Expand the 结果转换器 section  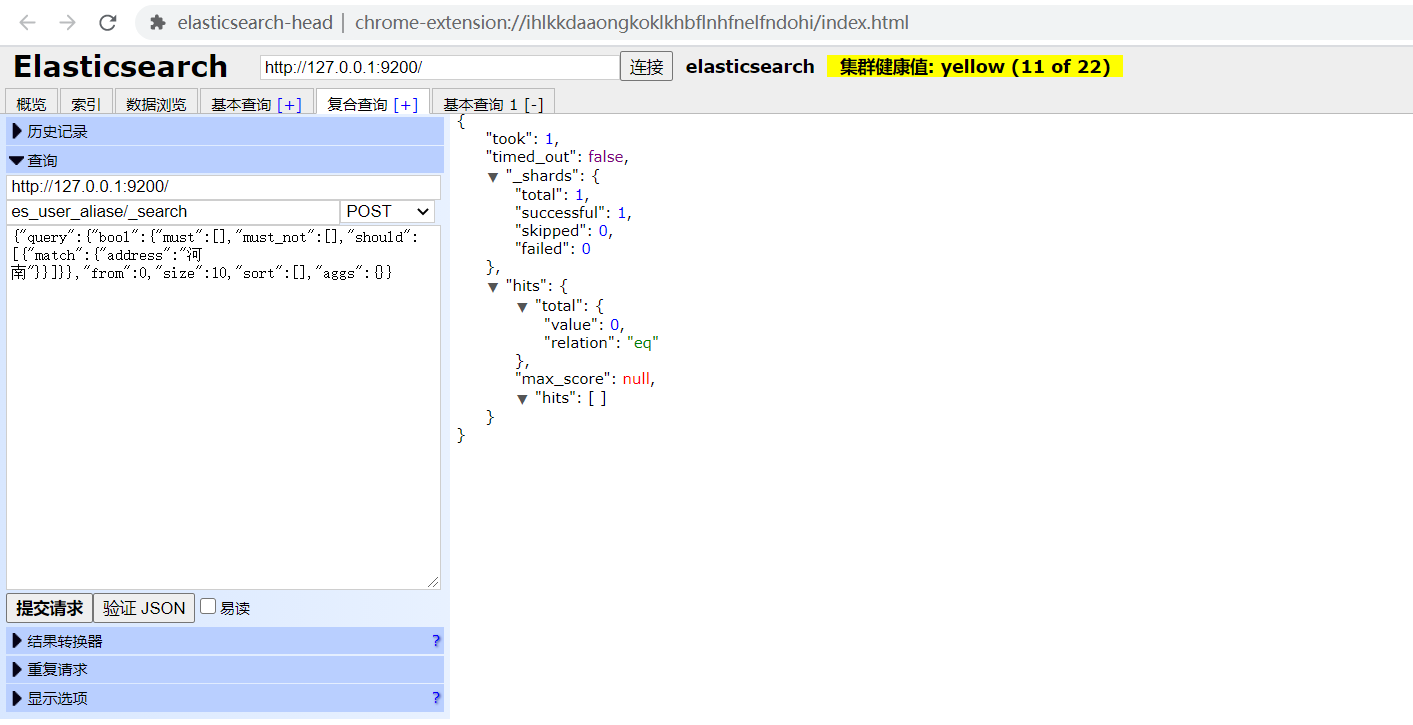(x=225, y=641)
